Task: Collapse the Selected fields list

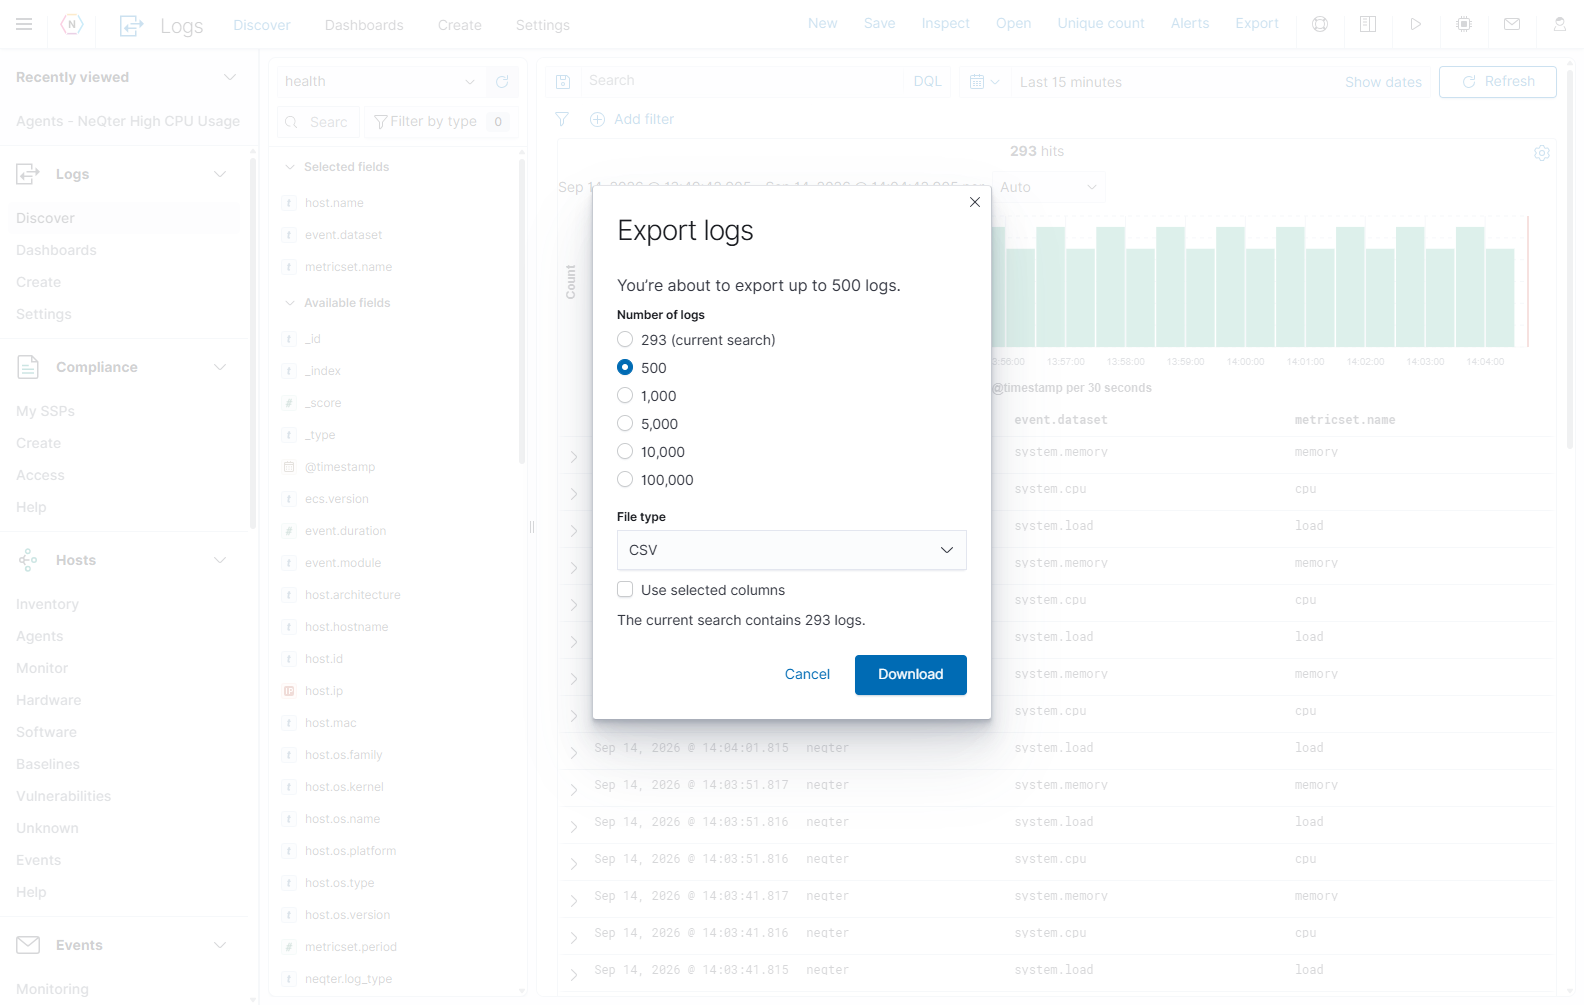Action: coord(290,167)
